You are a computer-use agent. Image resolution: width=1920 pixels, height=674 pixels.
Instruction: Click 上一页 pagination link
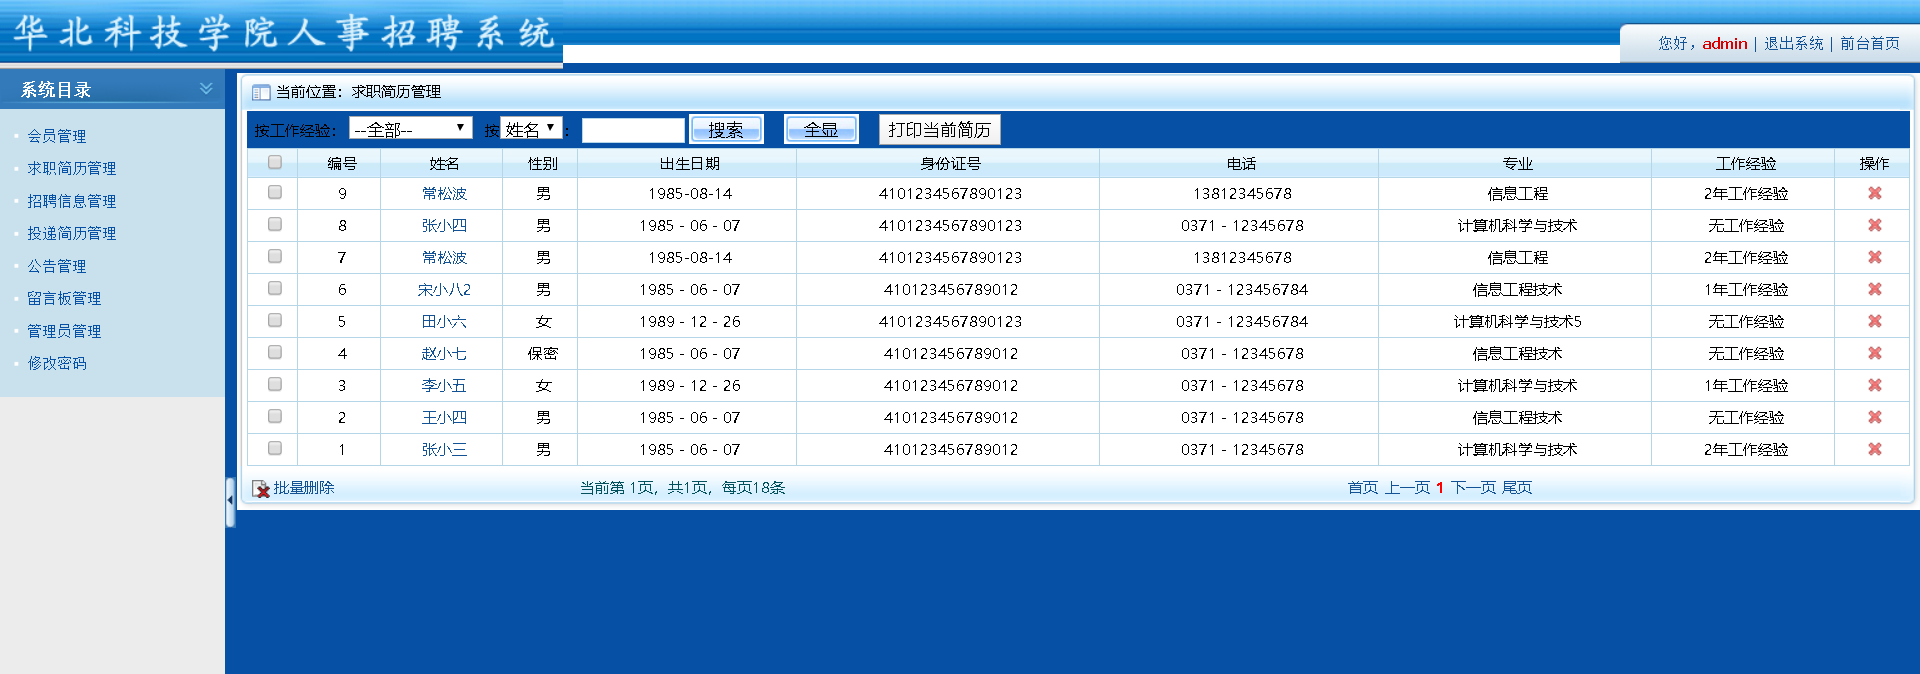[x=1407, y=488]
